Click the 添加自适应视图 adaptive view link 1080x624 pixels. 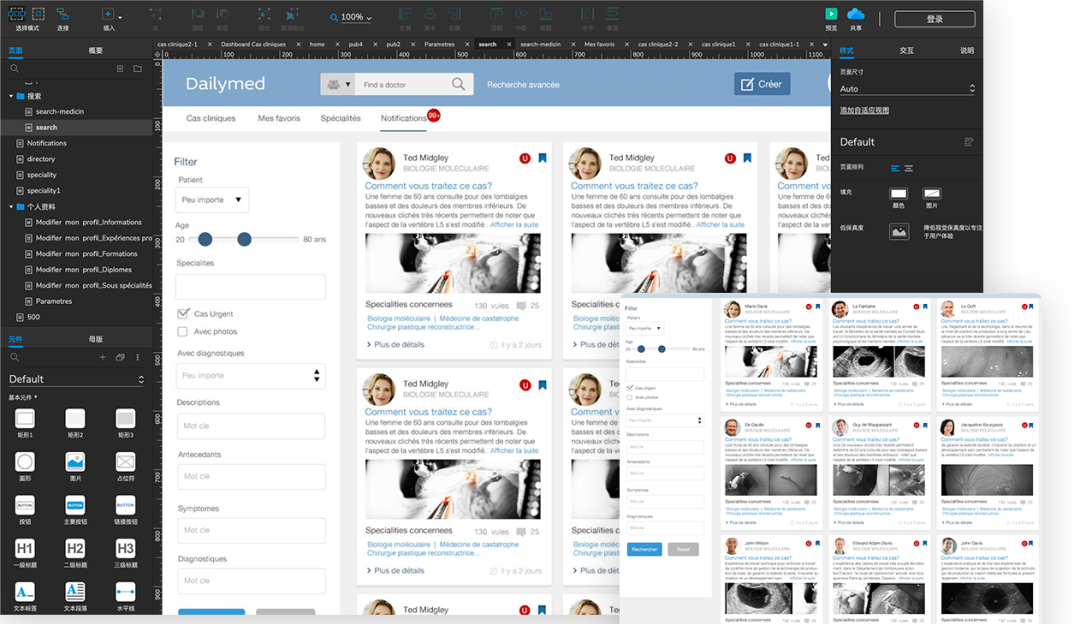[x=864, y=110]
